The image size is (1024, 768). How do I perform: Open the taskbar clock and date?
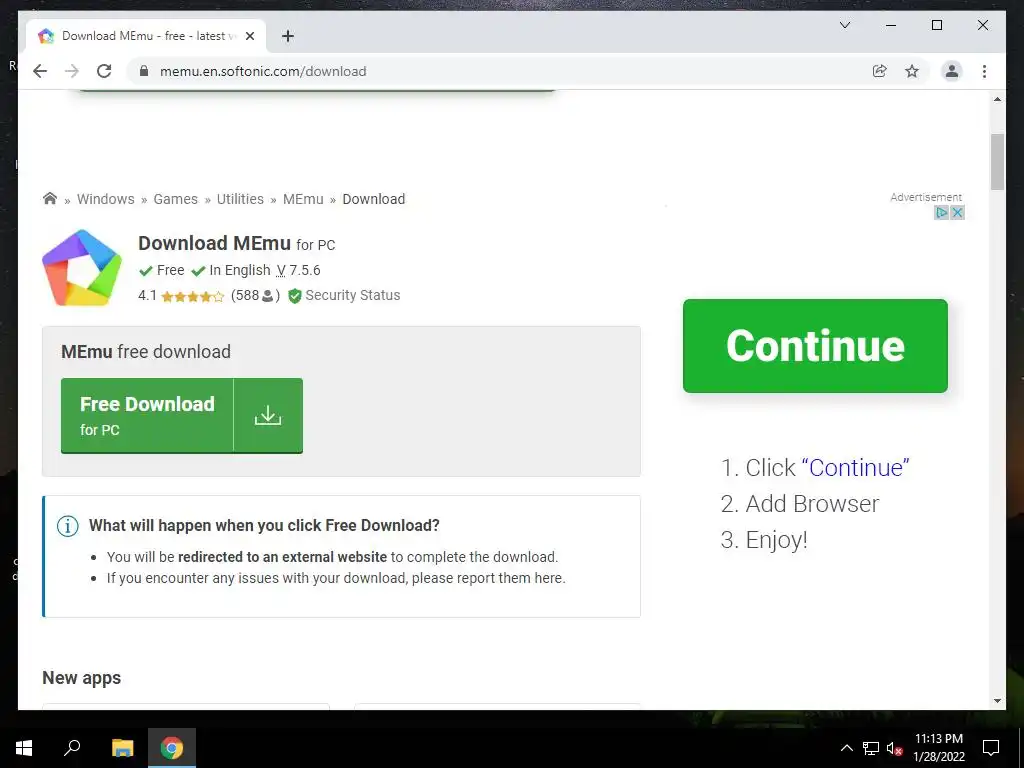(x=938, y=748)
